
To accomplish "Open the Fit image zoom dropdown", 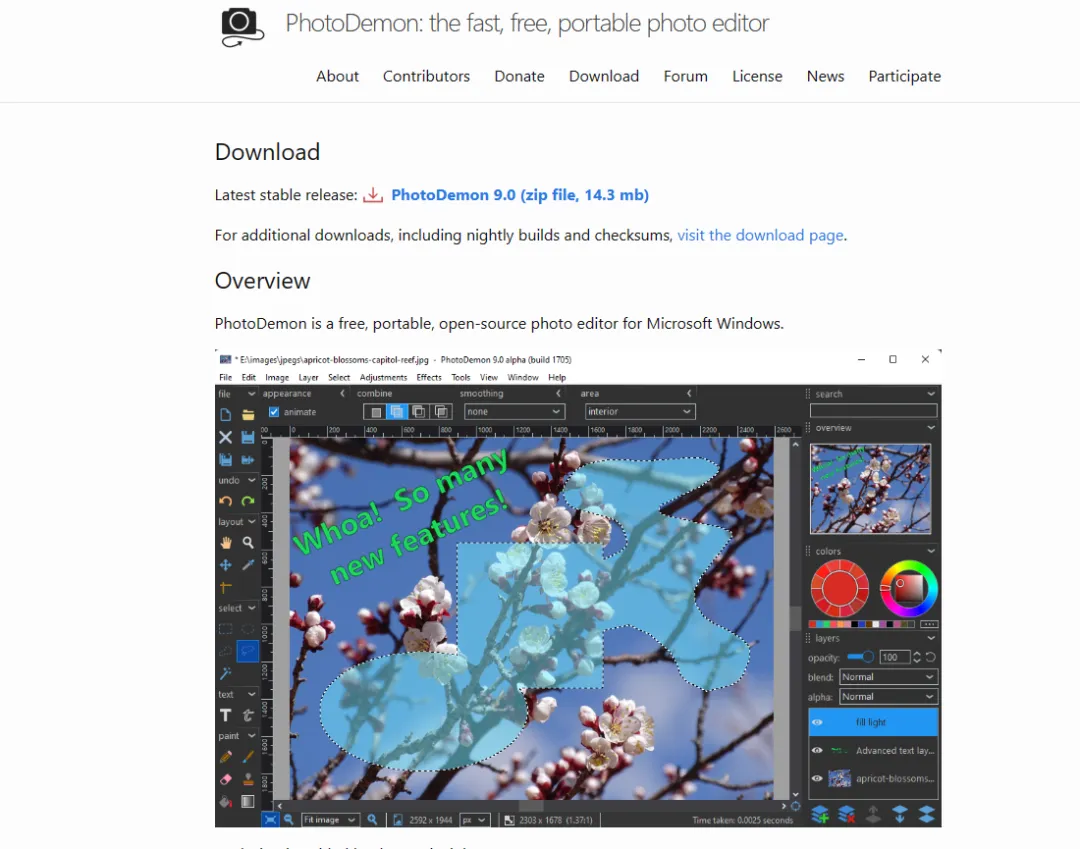I will click(330, 820).
